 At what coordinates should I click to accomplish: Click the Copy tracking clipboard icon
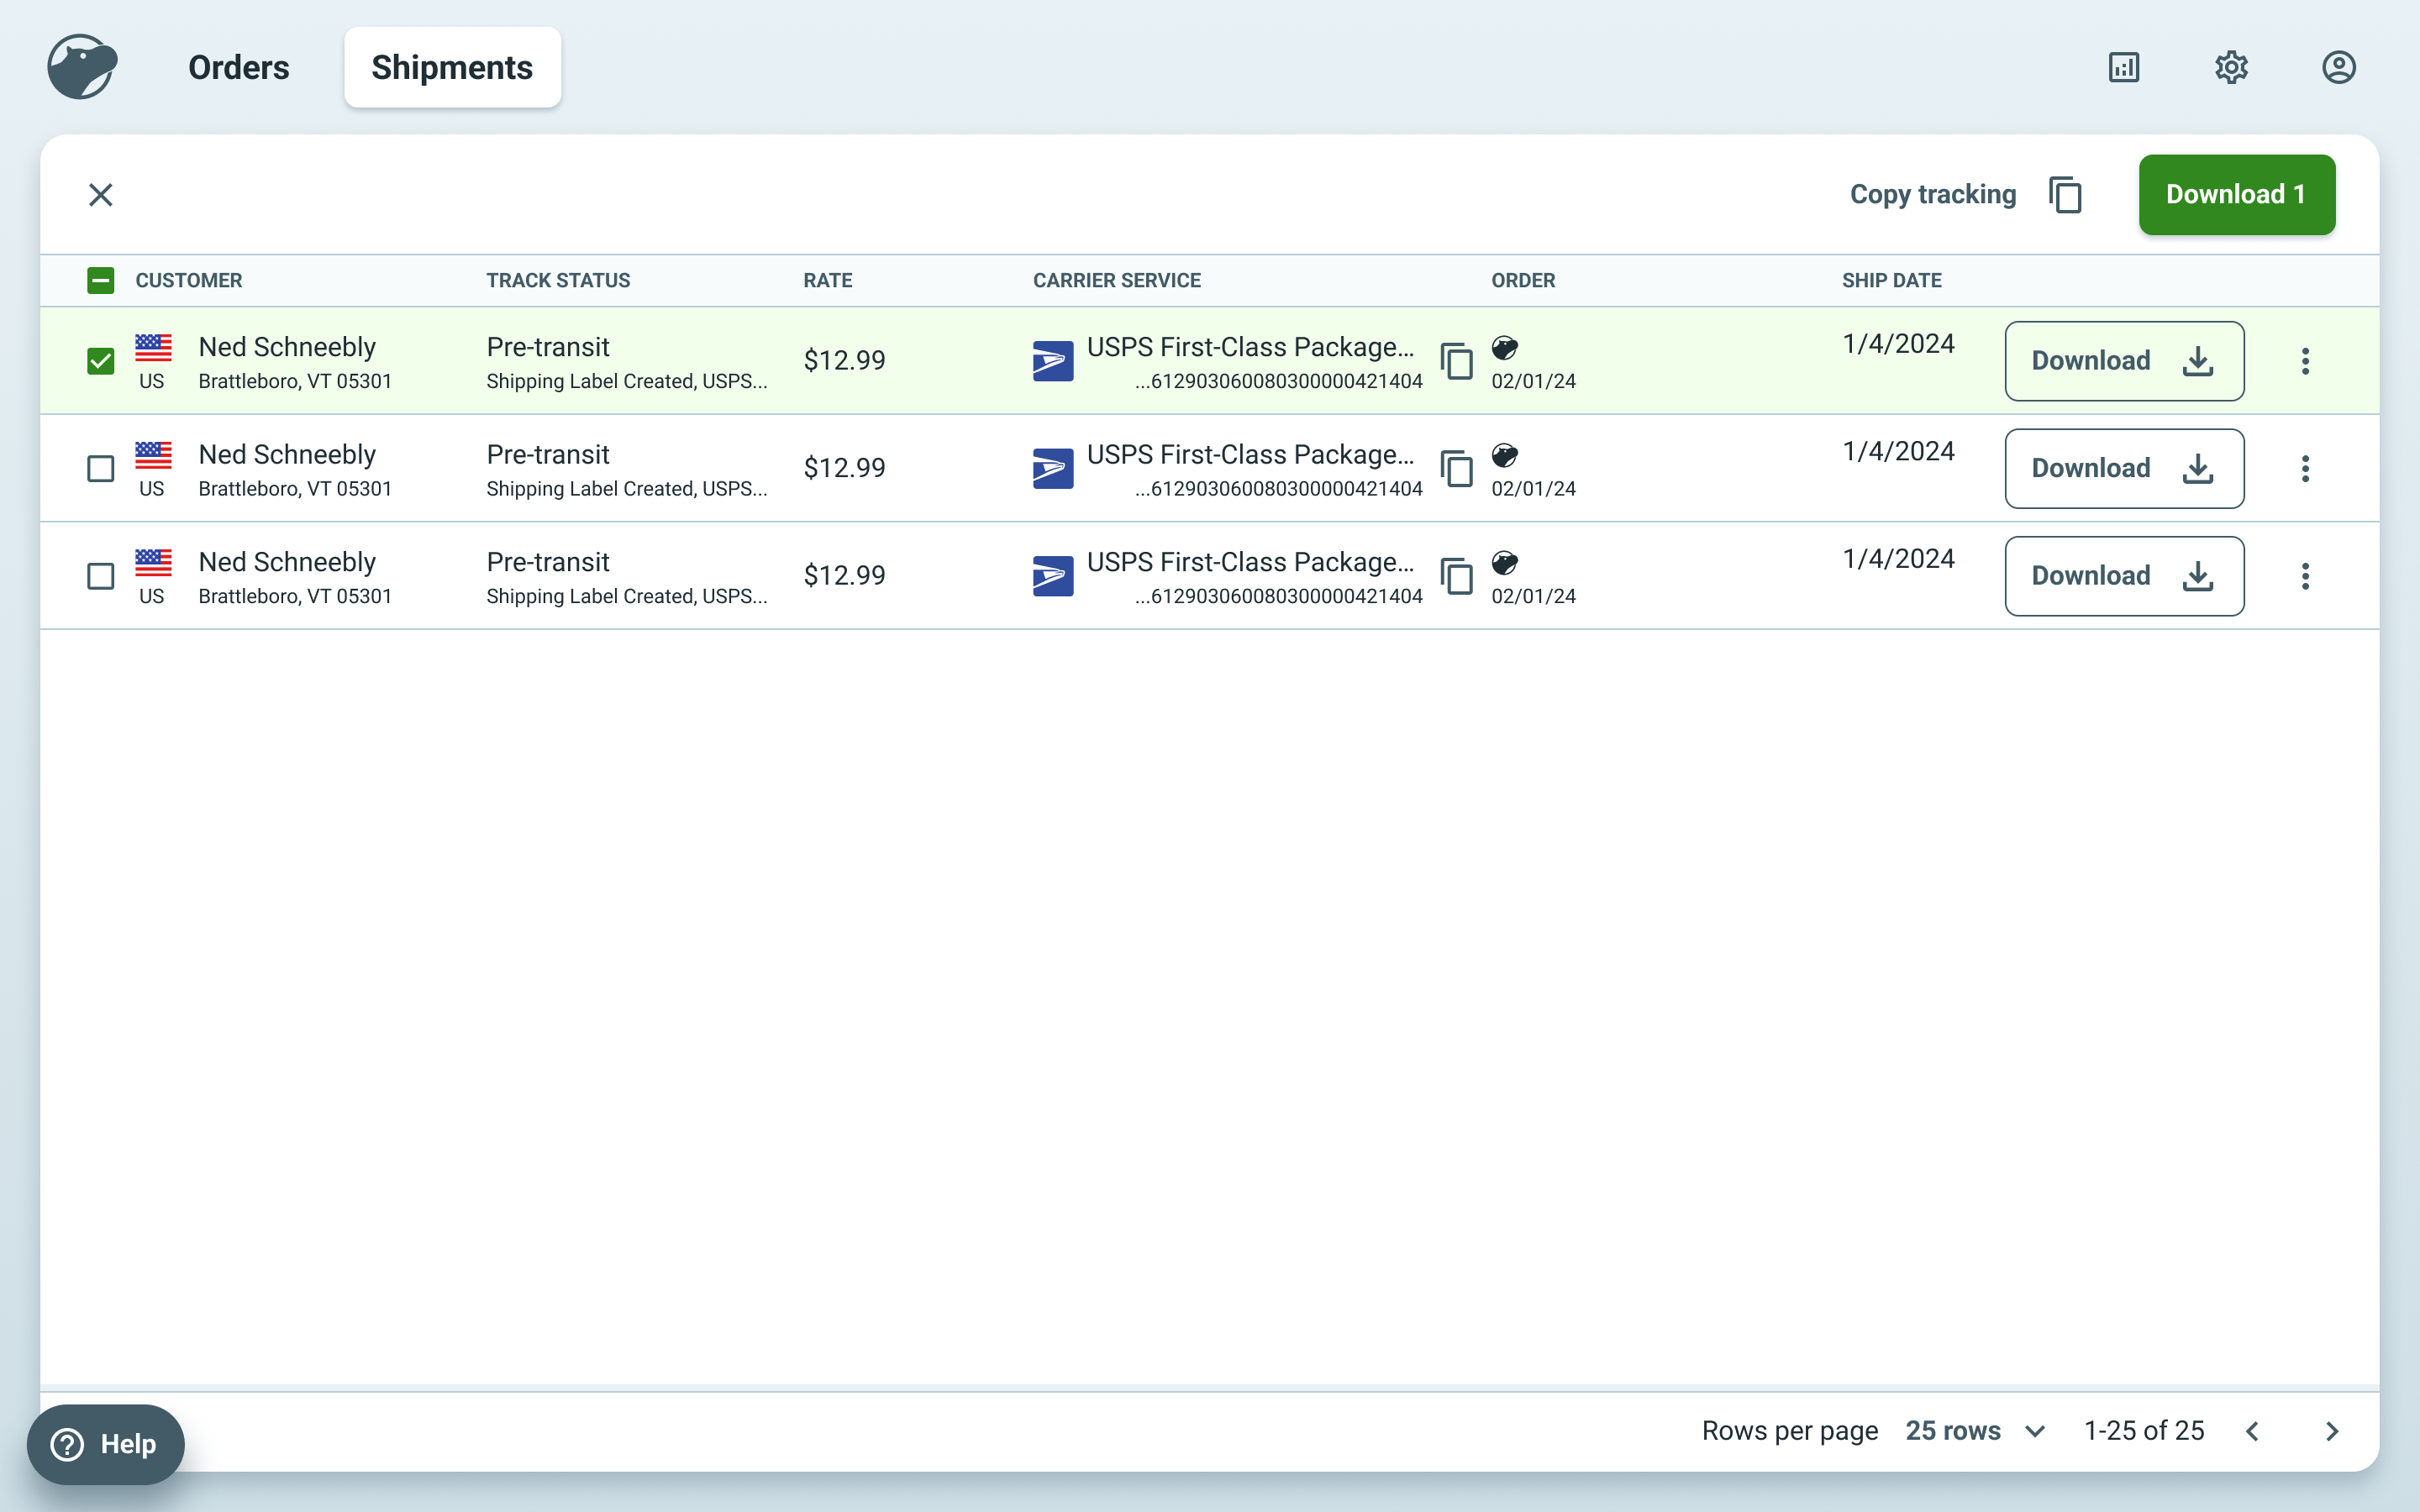click(2065, 194)
